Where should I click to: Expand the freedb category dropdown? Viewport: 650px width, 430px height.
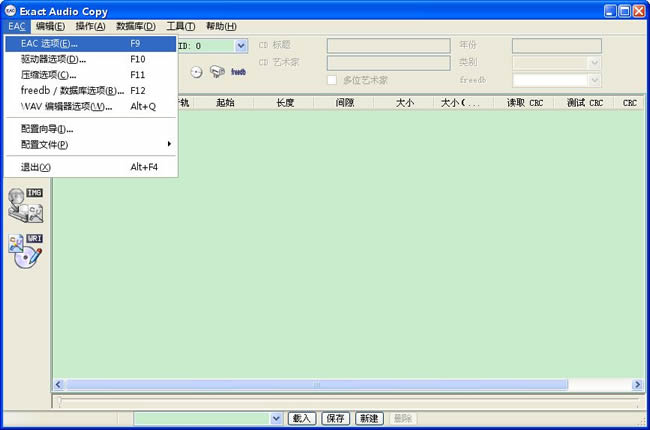pos(594,80)
